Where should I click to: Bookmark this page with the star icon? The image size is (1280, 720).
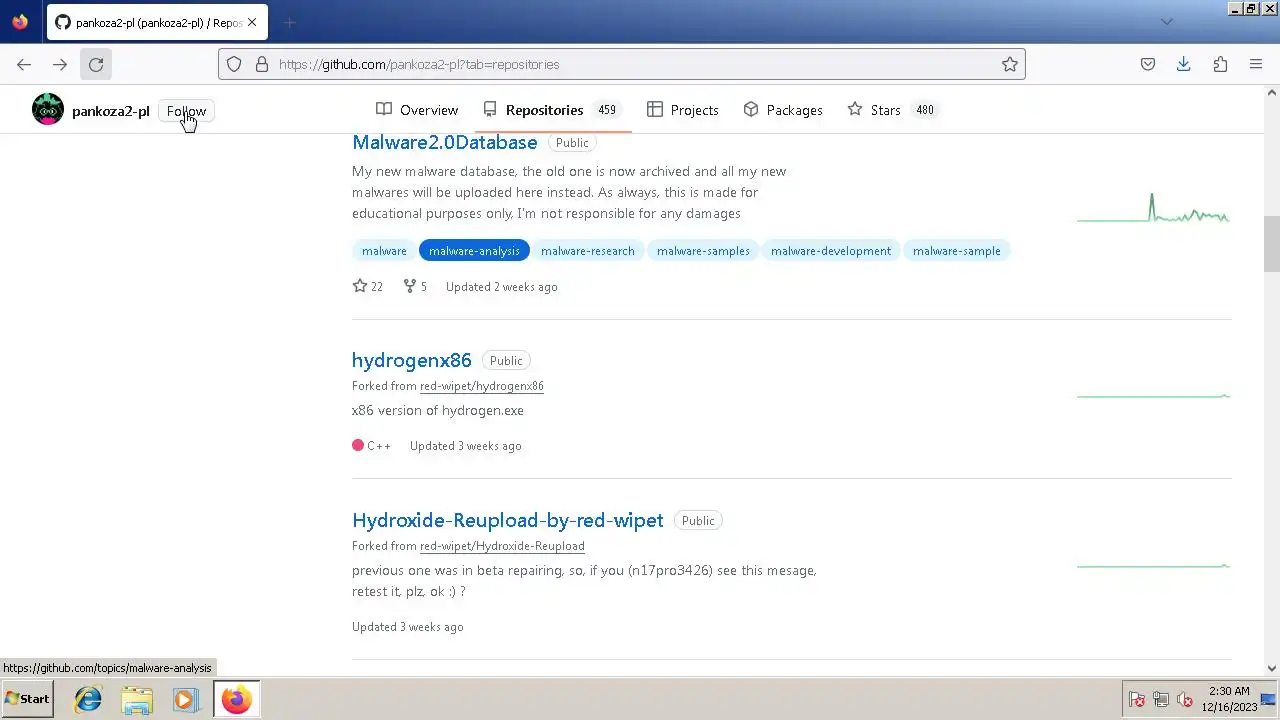tap(1010, 64)
